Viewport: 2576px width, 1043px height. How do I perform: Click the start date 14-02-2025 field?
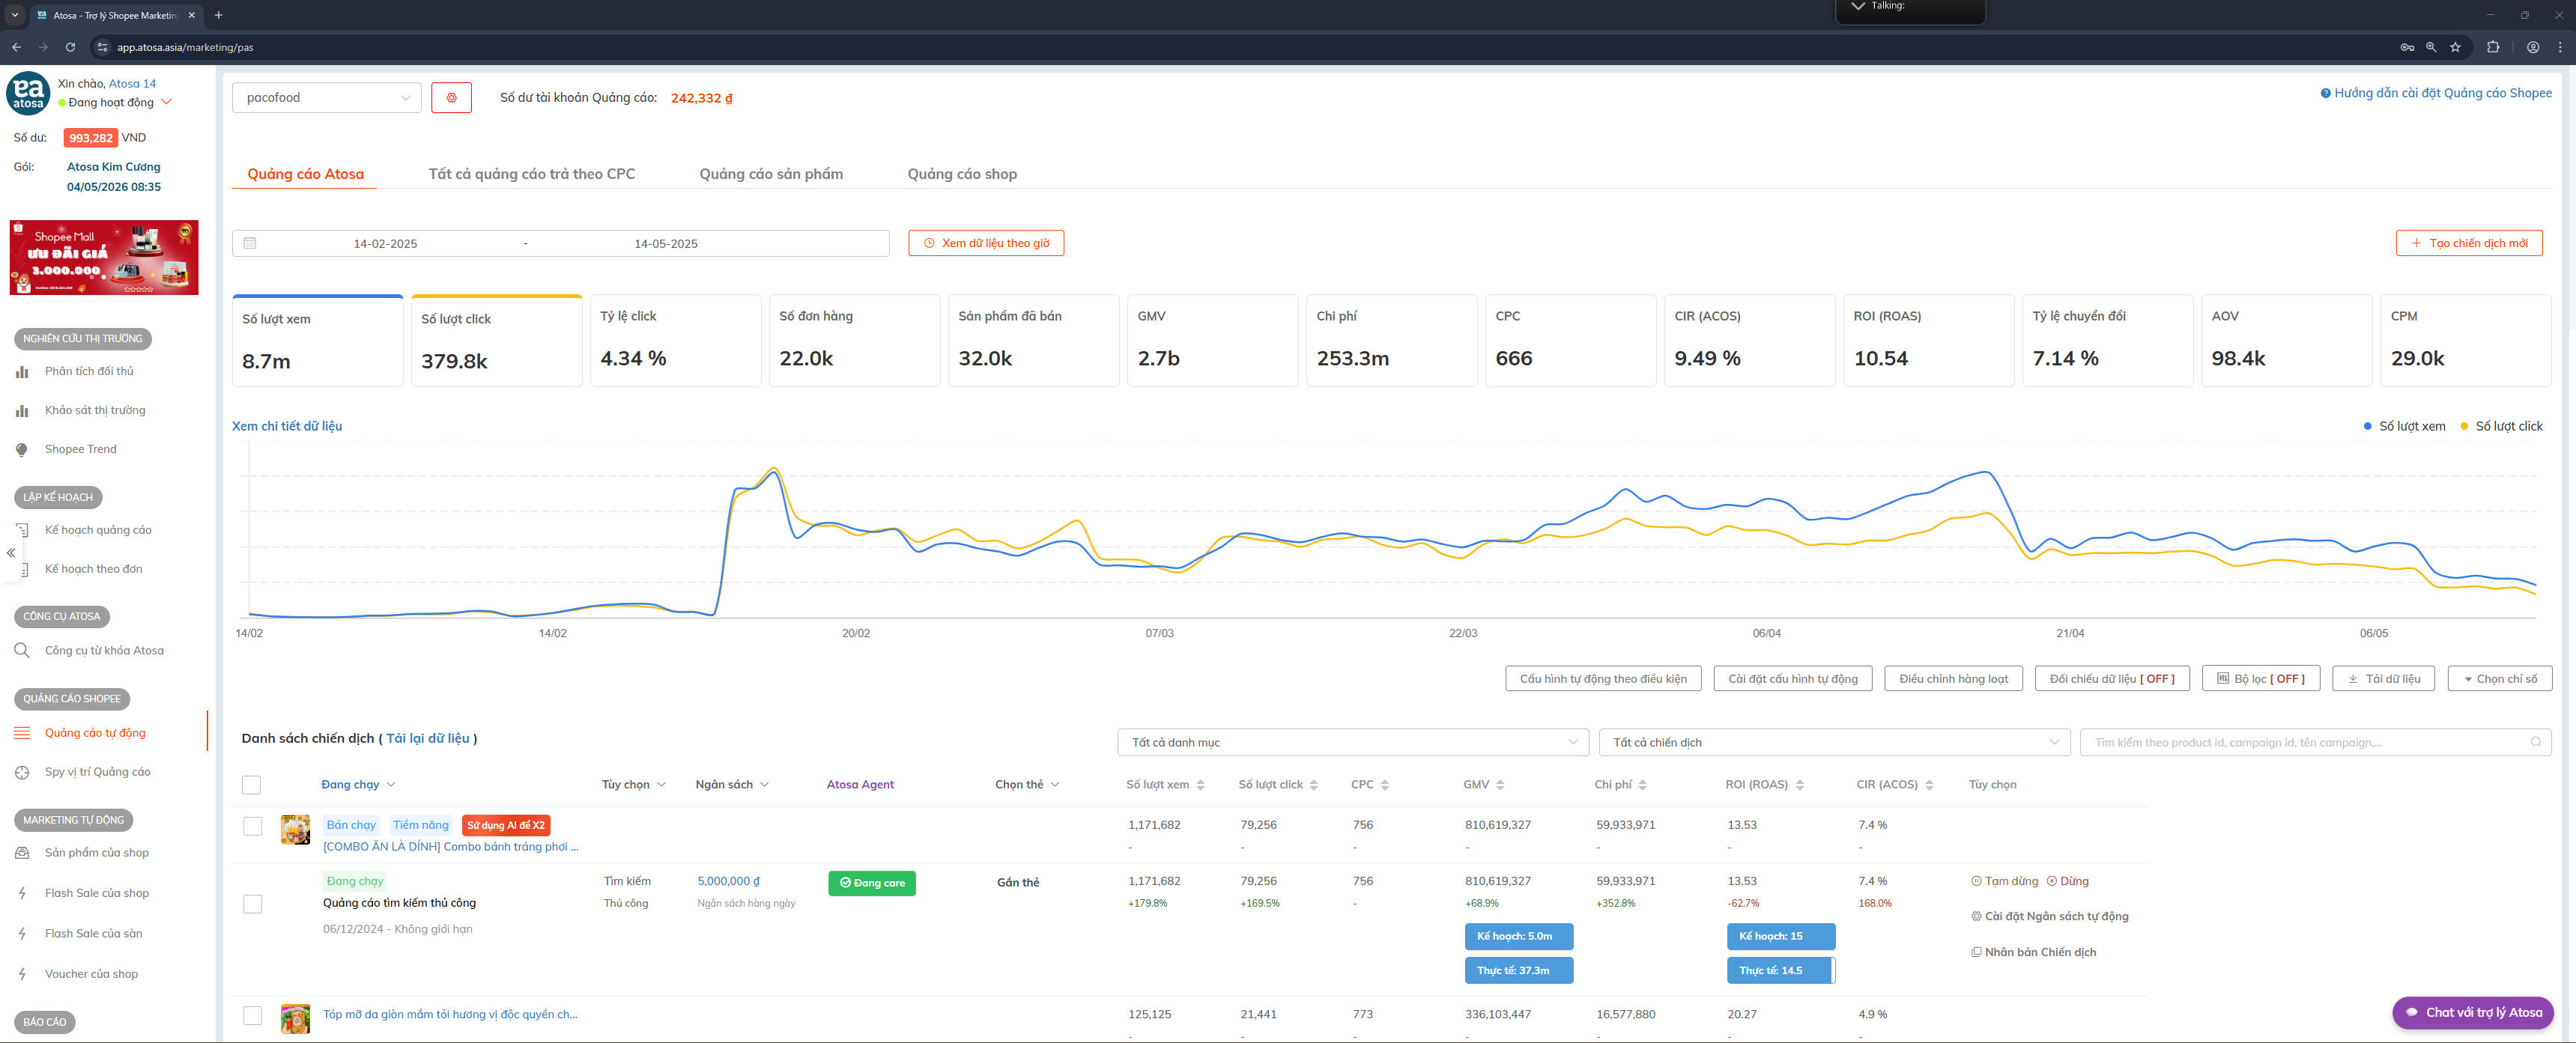click(385, 243)
